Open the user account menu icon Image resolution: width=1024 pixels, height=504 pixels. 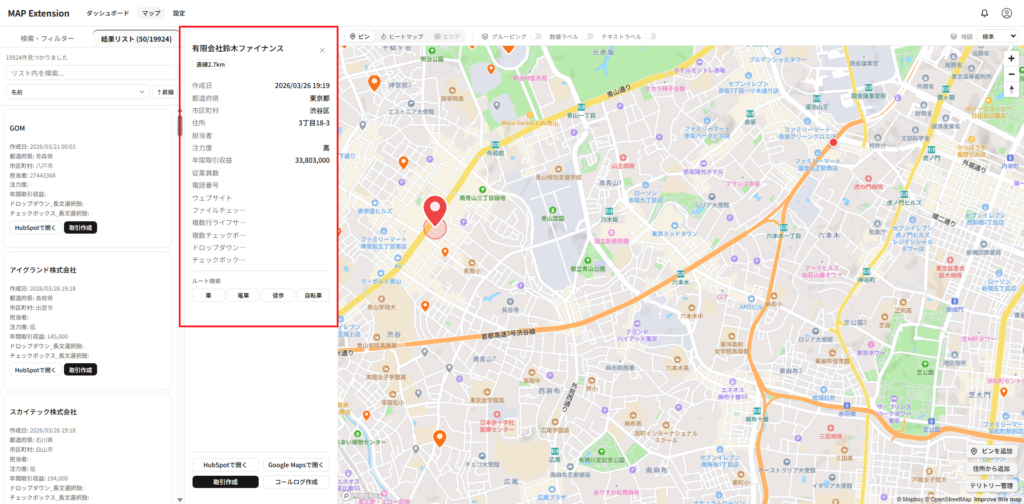click(1006, 13)
